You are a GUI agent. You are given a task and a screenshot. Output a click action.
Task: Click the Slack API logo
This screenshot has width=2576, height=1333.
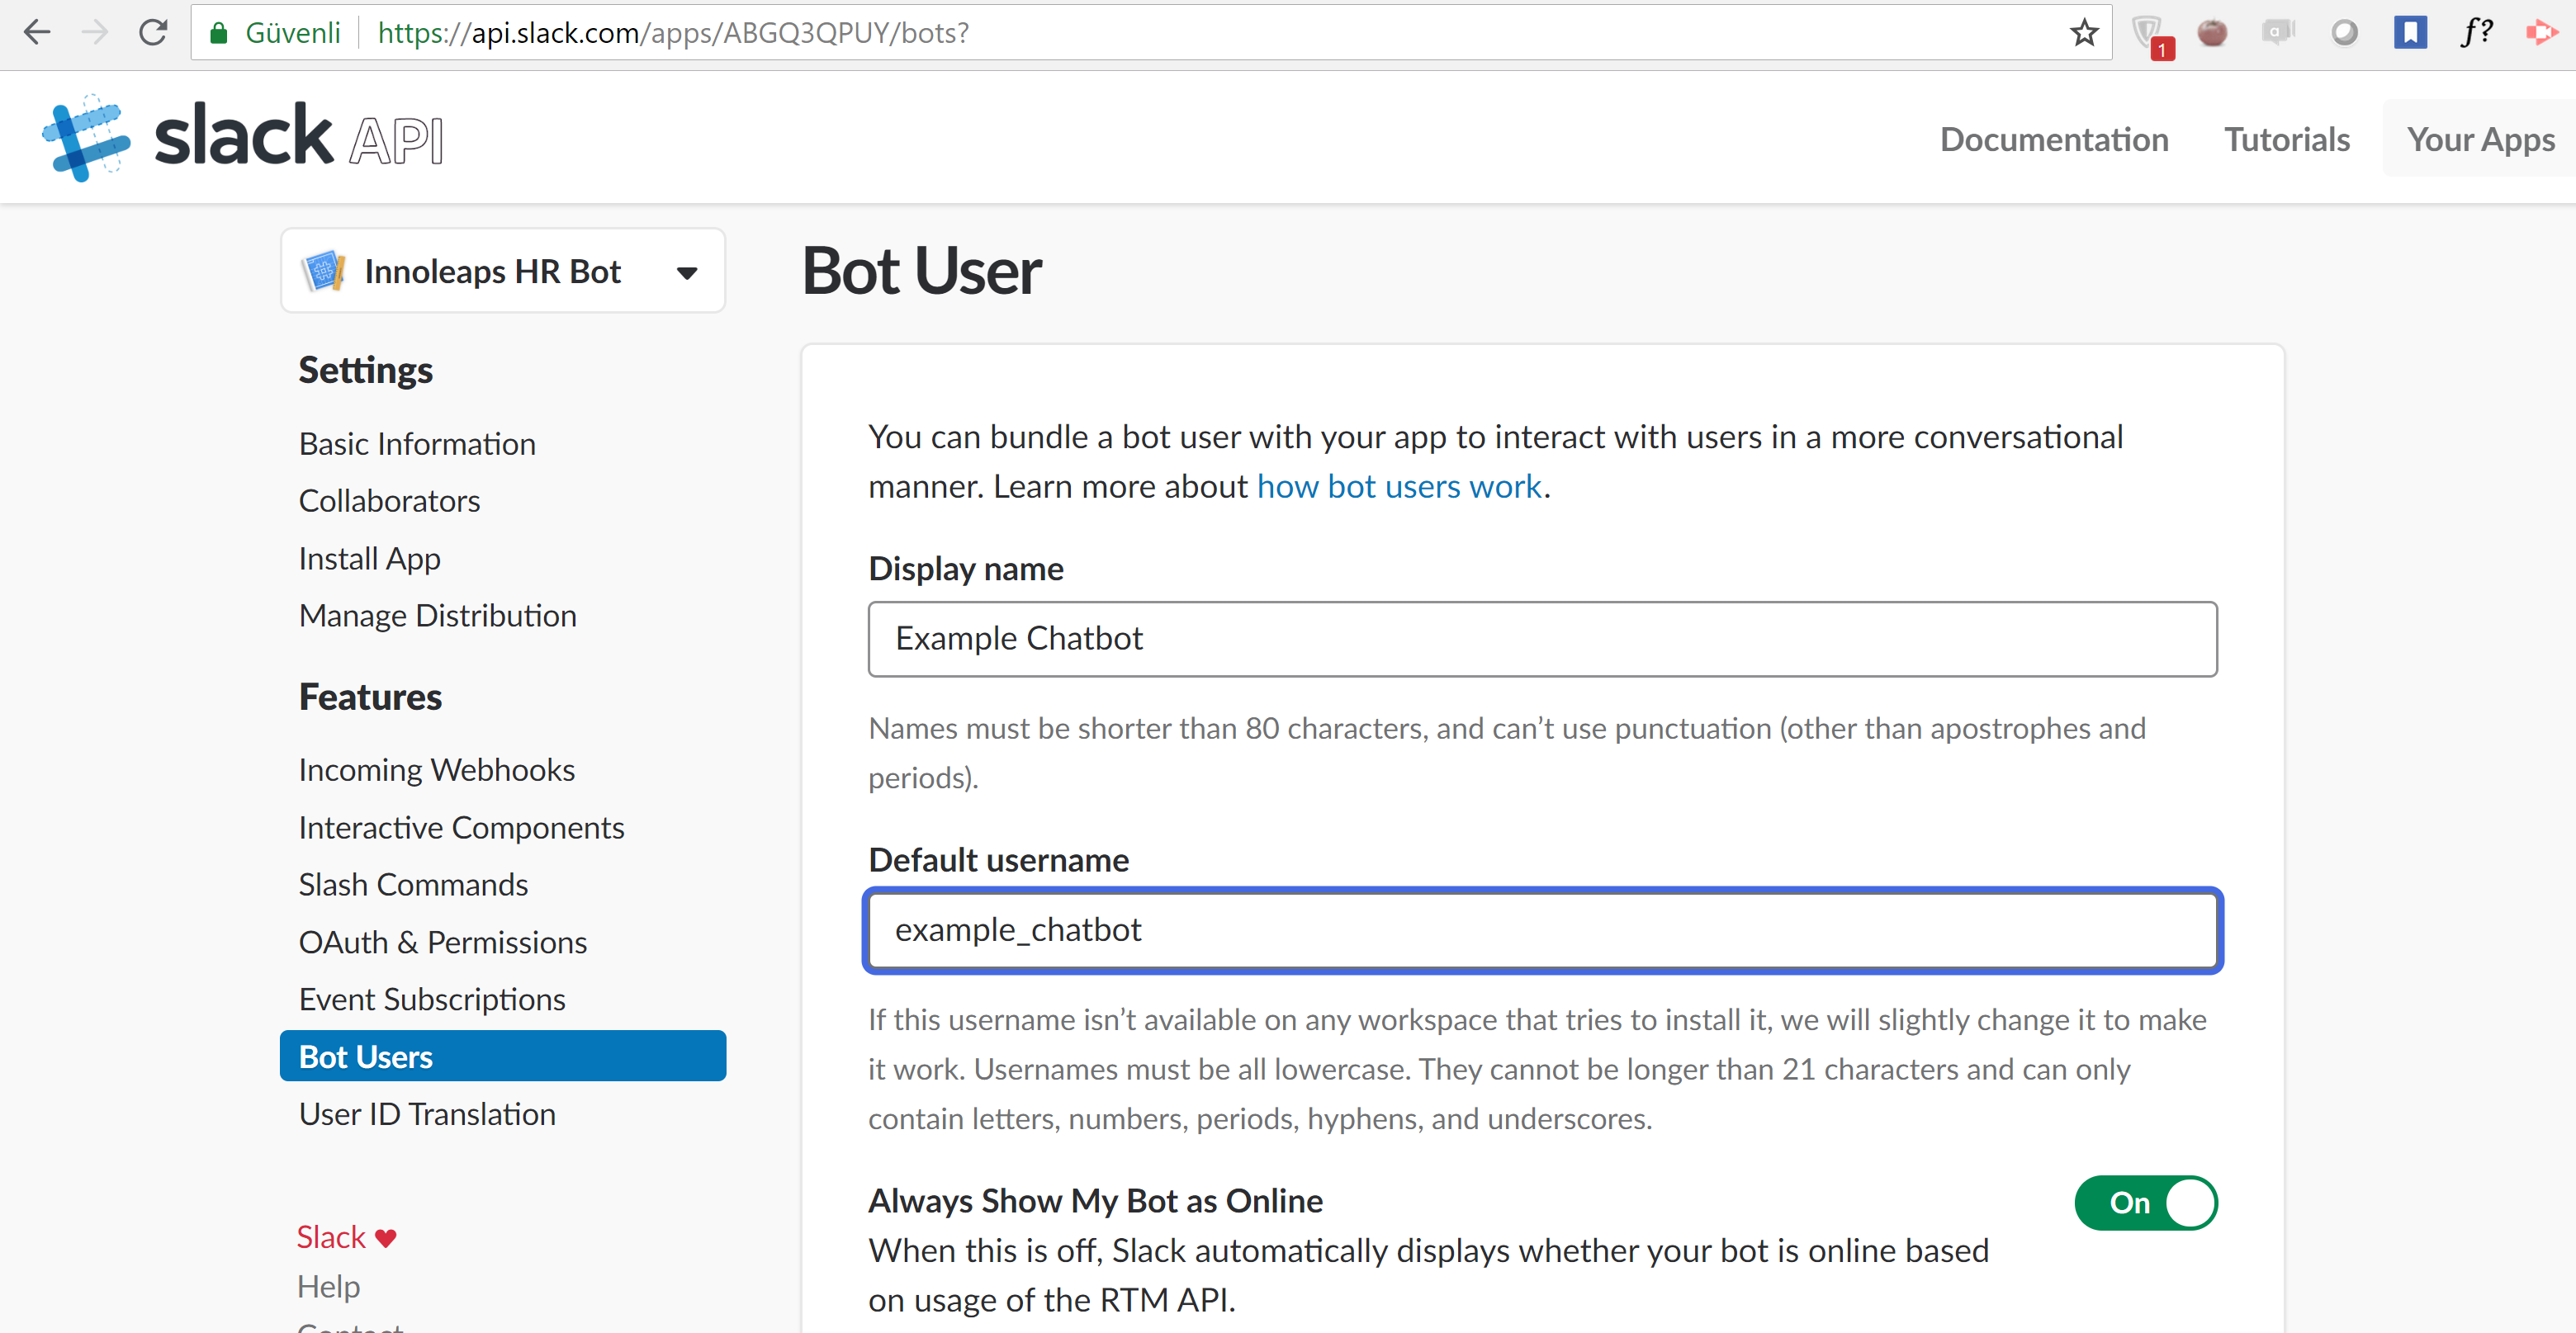(x=243, y=138)
